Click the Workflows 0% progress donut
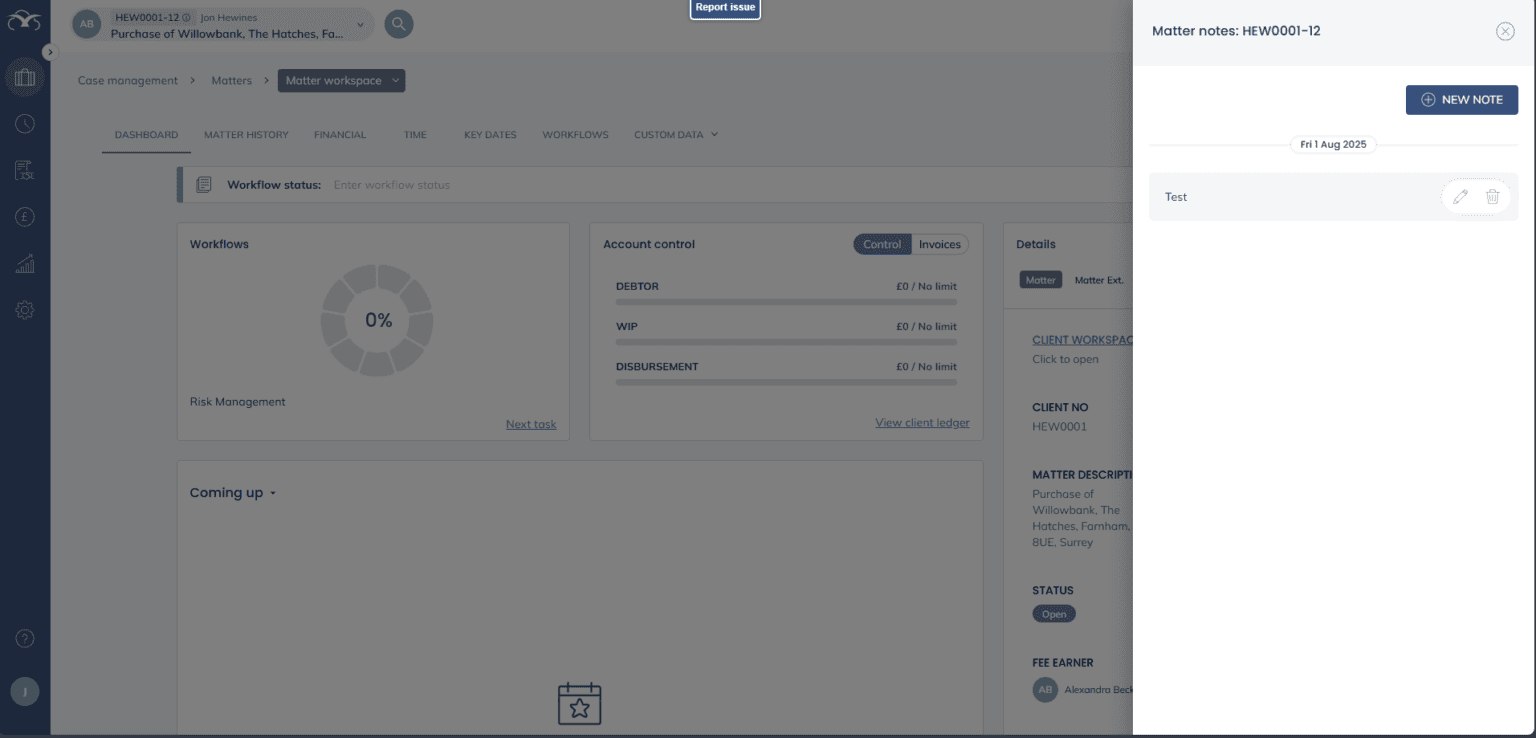 (377, 320)
